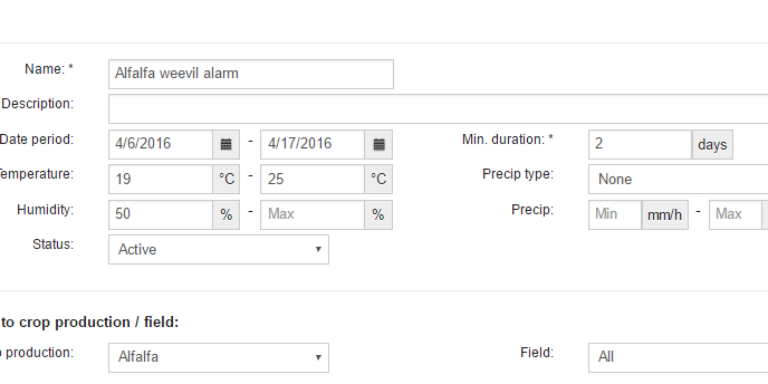Click the Min. duration field showing 2
Viewport: 768px width, 384px height.
click(640, 144)
